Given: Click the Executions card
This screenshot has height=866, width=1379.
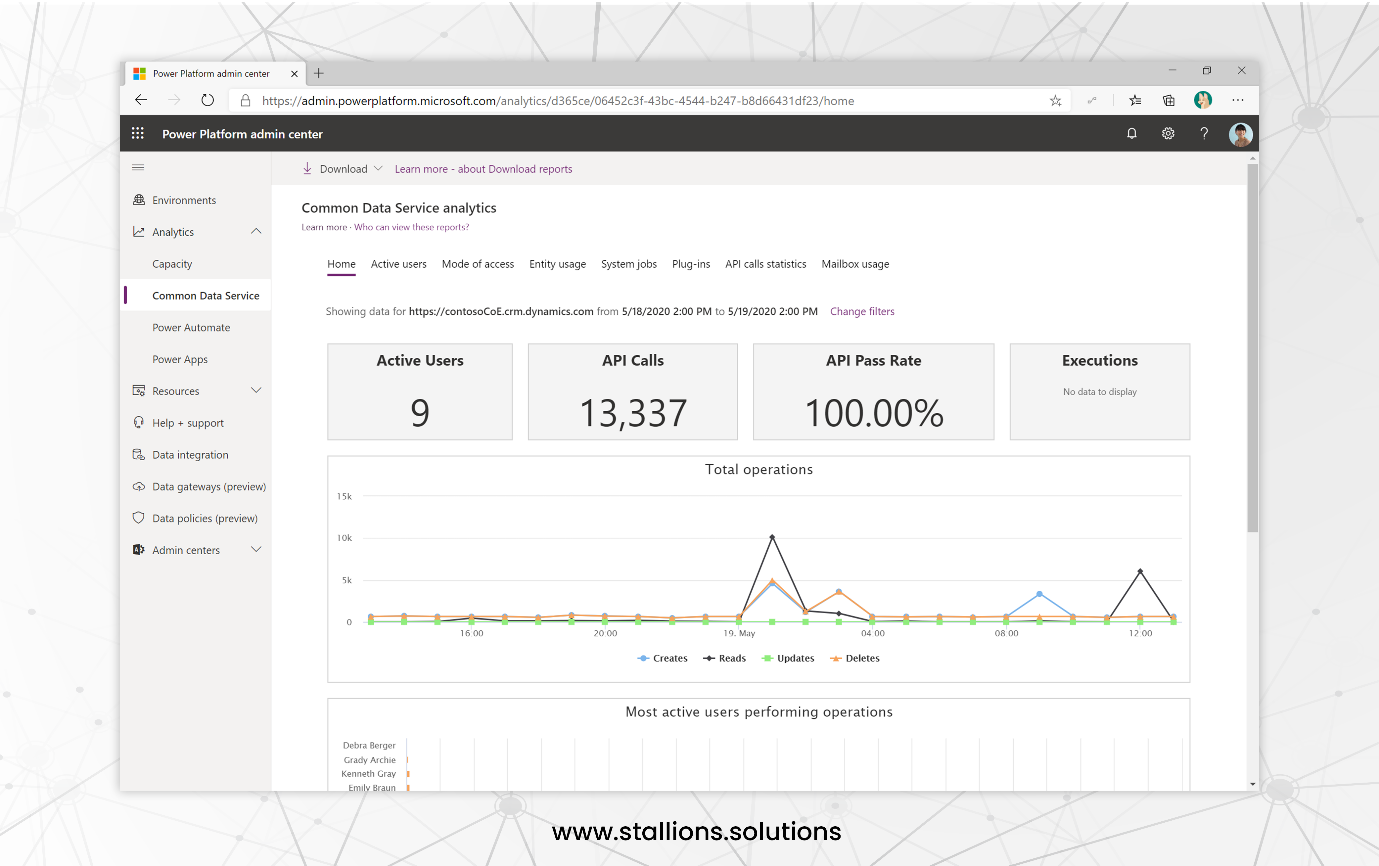Looking at the screenshot, I should [1100, 392].
